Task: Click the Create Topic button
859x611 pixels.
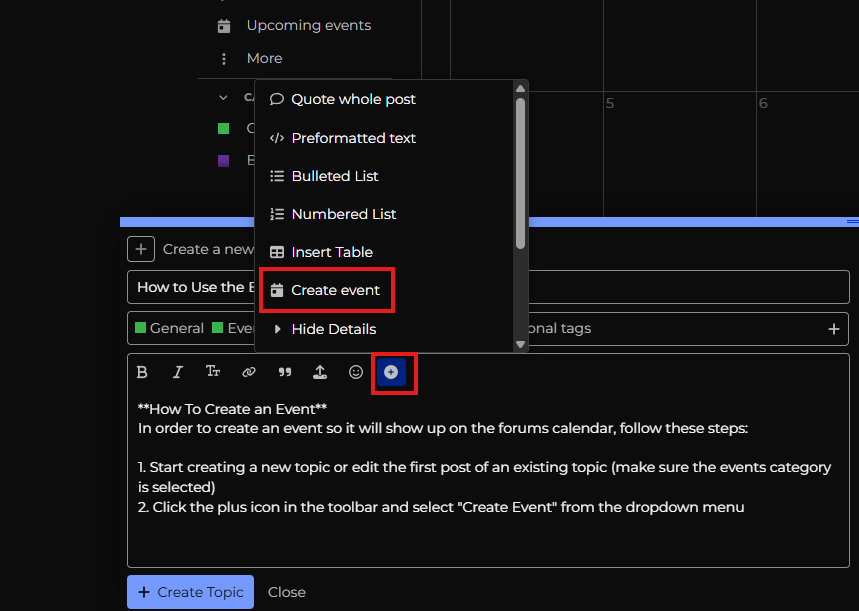Action: pos(190,592)
